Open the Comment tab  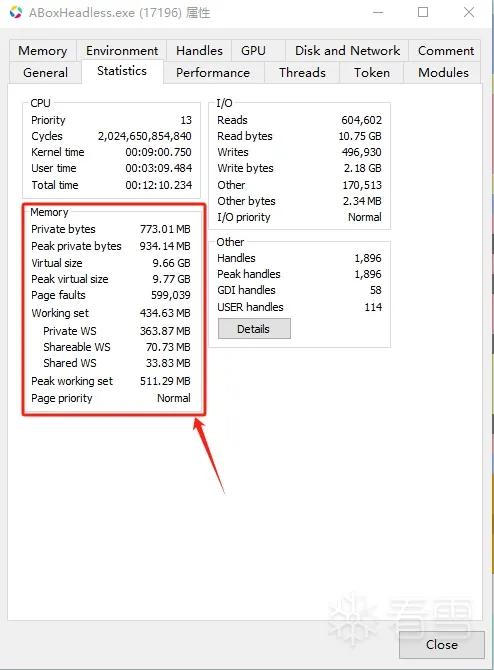pos(446,51)
